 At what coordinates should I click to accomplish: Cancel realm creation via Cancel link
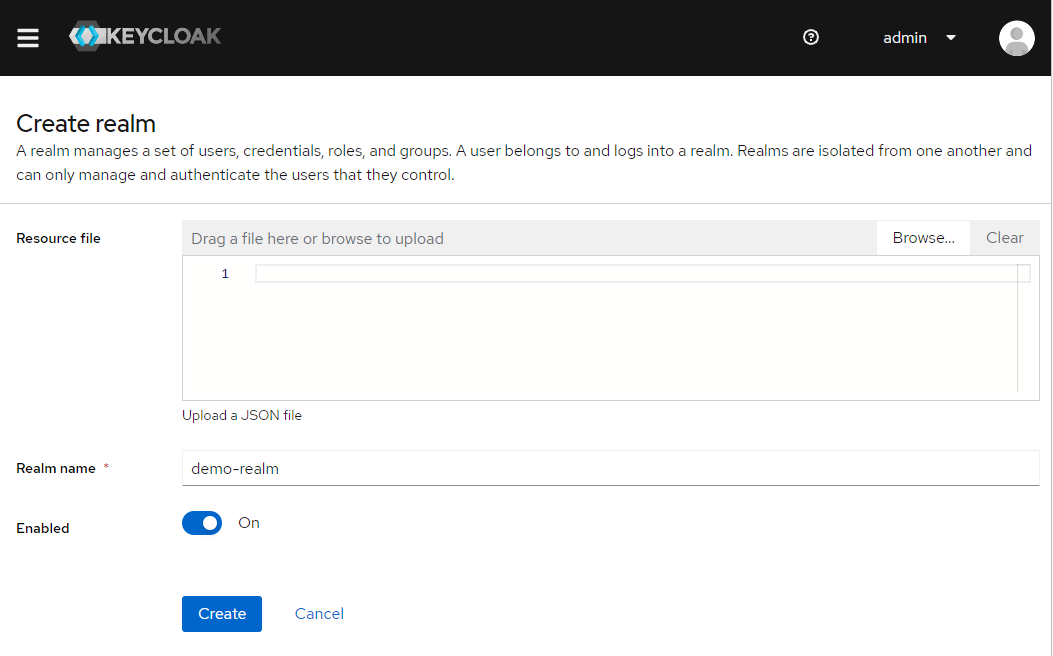[319, 614]
